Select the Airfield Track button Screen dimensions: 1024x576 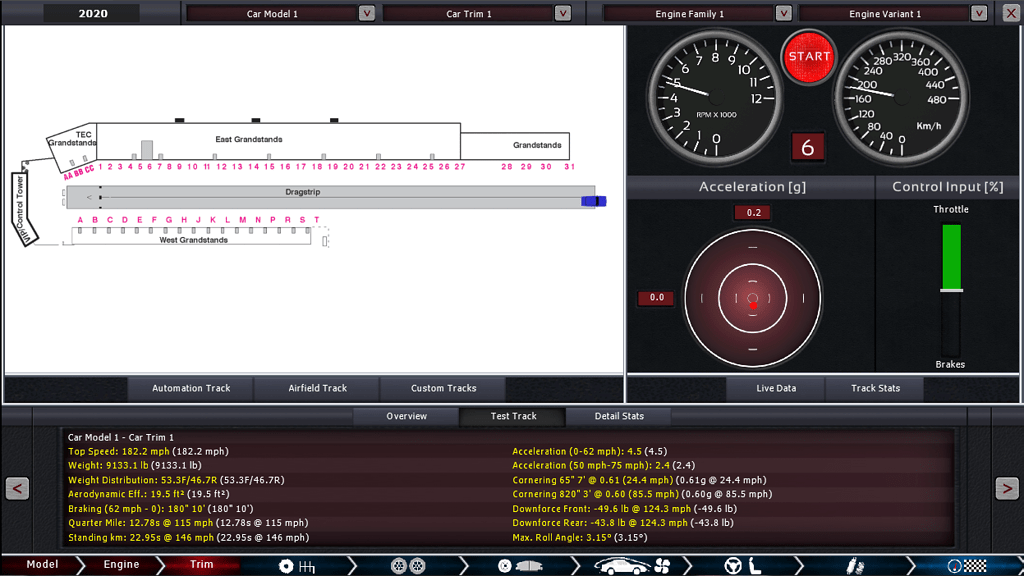coord(317,388)
